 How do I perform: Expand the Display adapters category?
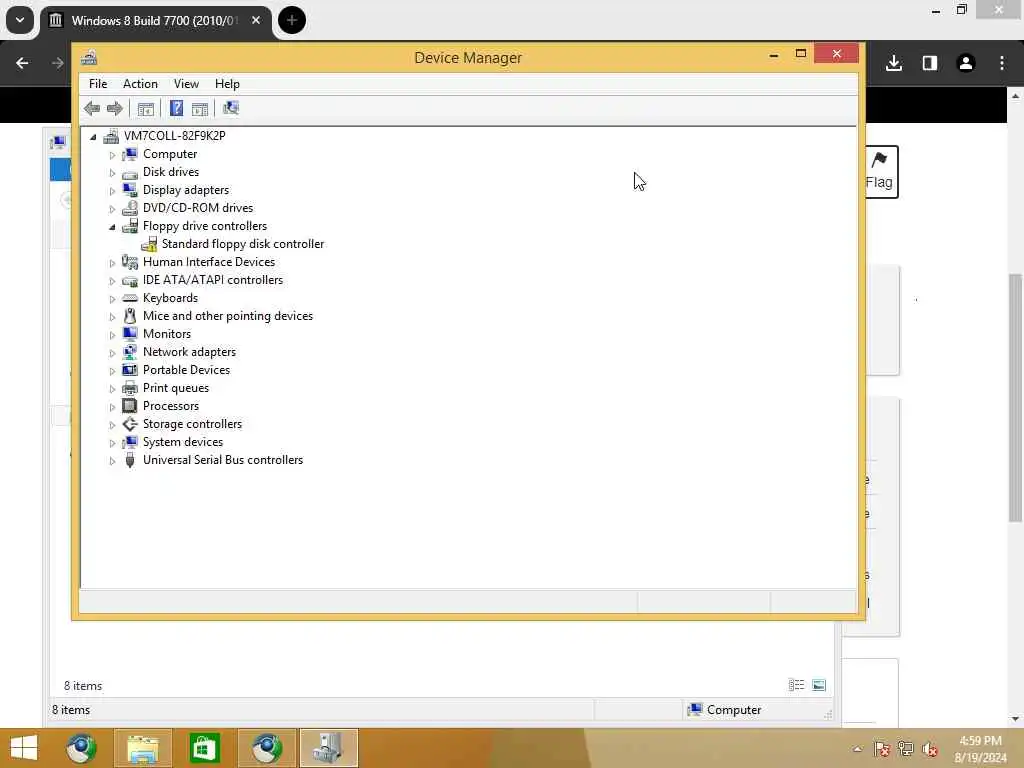tap(112, 191)
